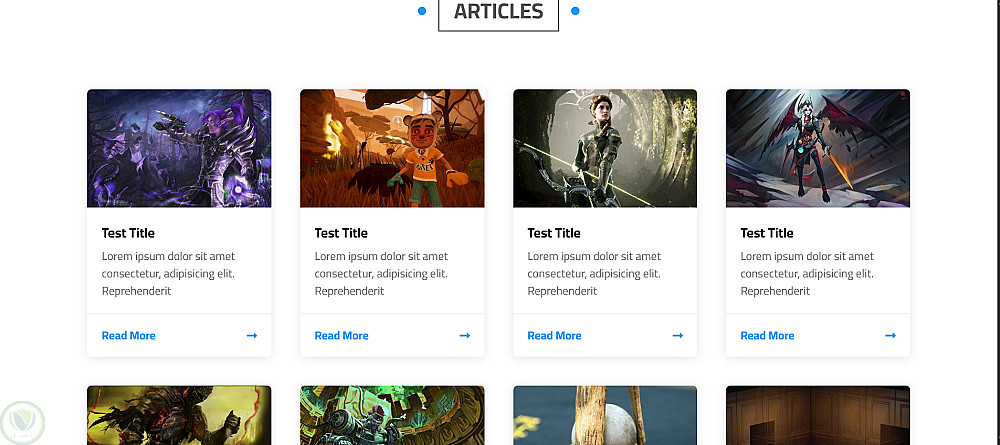Click the arrow icon on the first card
This screenshot has width=1000, height=445.
pyautogui.click(x=252, y=335)
